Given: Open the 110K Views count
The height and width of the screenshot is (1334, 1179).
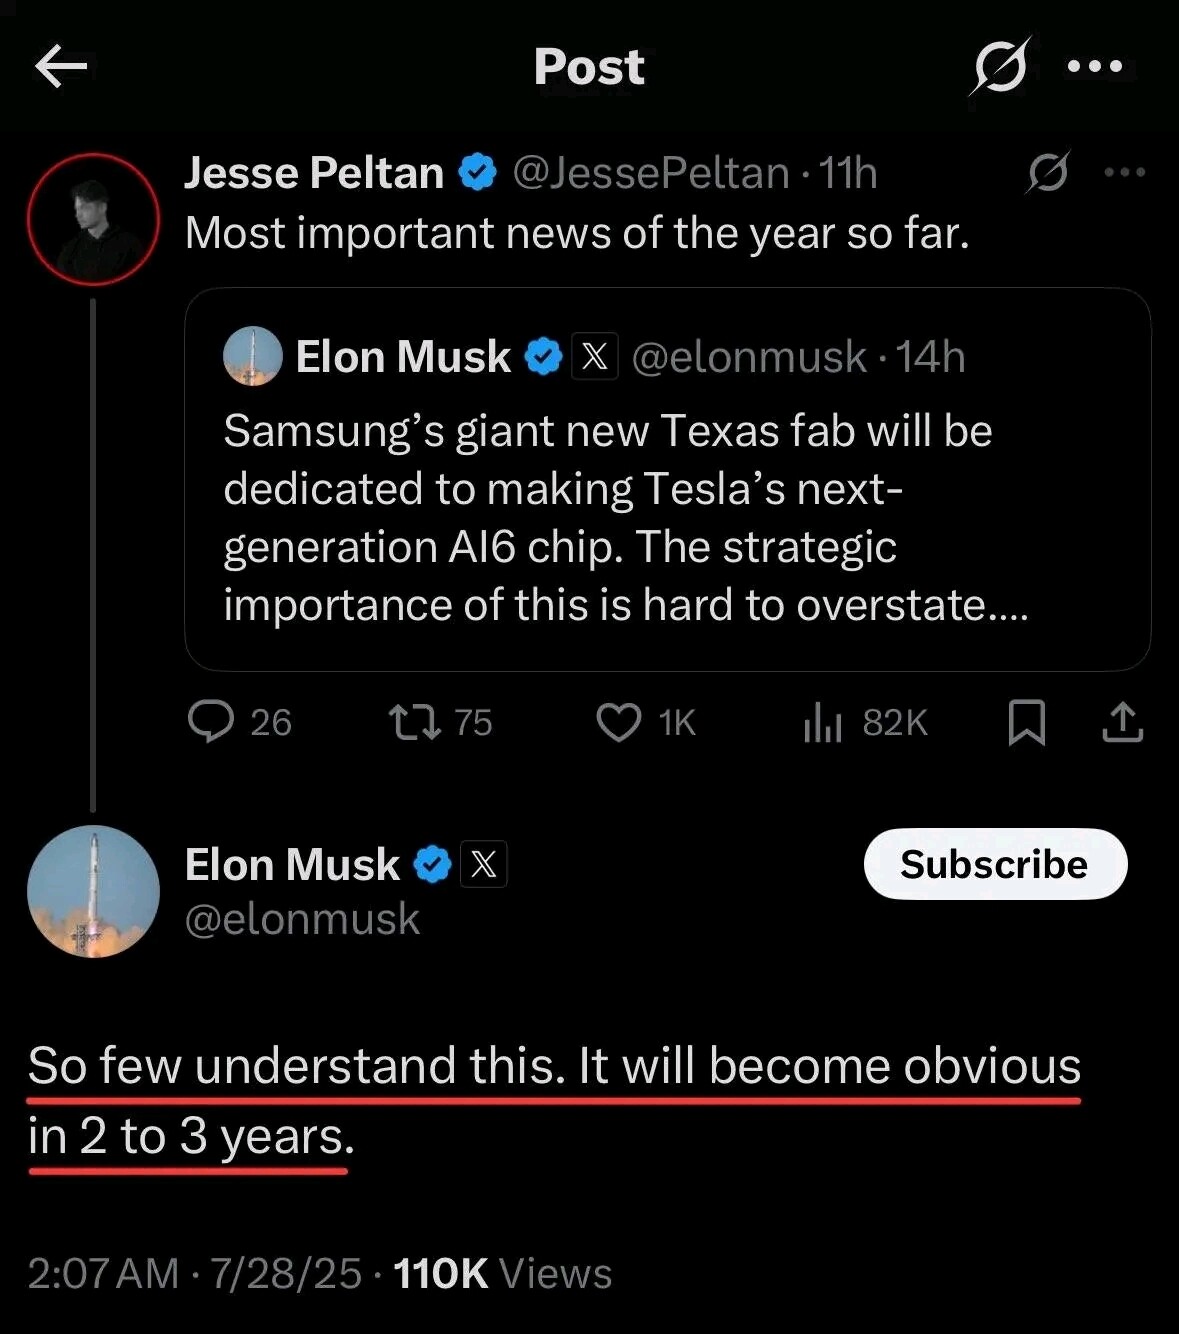Looking at the screenshot, I should [503, 1274].
